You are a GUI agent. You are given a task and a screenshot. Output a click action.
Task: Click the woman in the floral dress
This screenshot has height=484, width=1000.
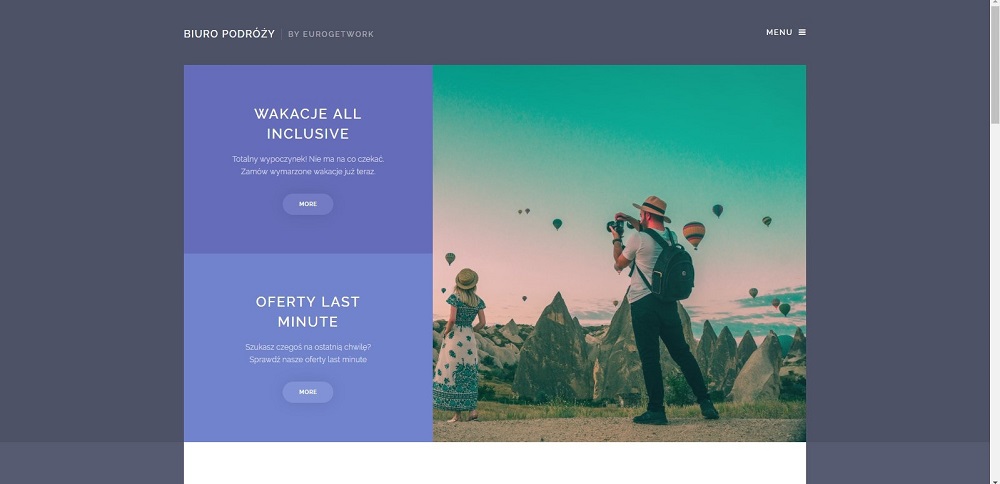[x=459, y=346]
